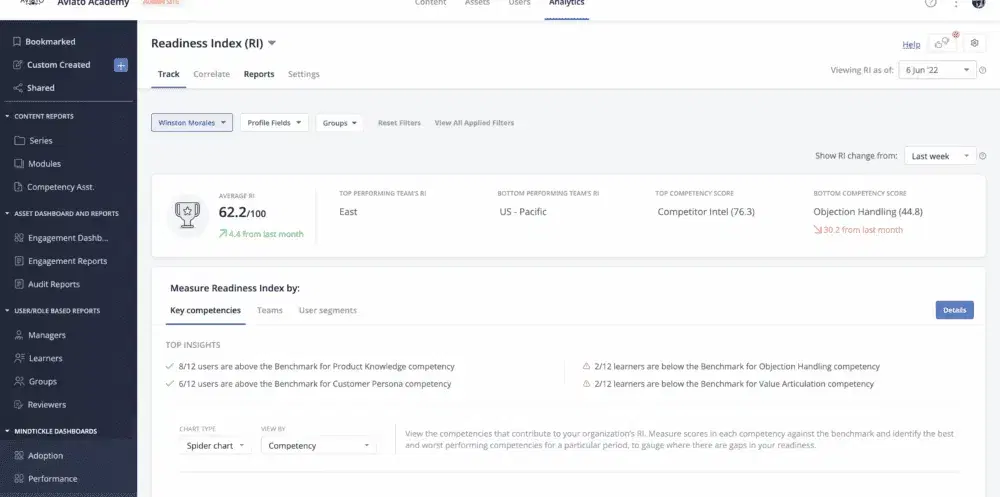Collapse Asset Dashboard and Reports section

click(7, 214)
